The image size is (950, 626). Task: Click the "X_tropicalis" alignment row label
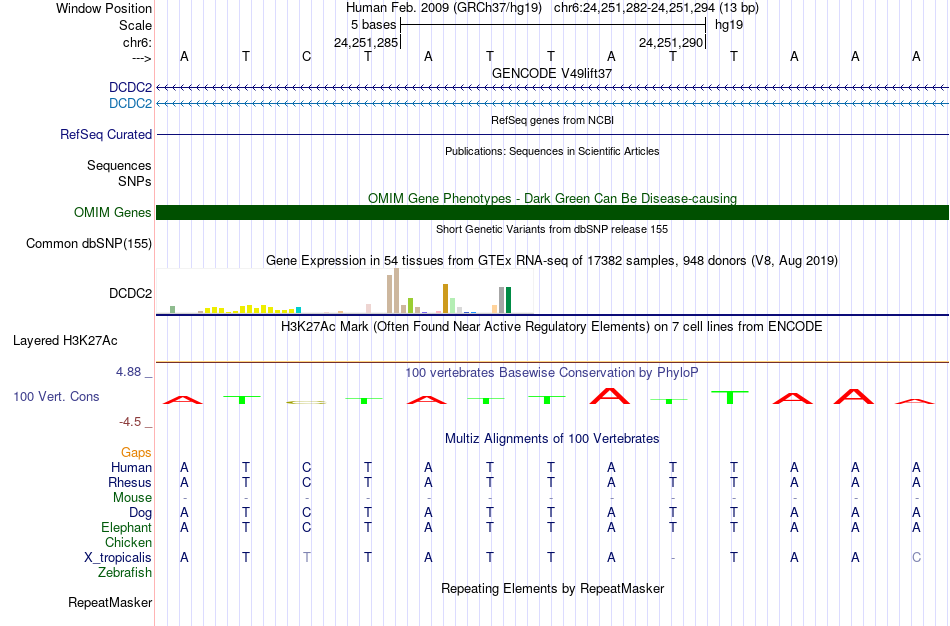pos(118,557)
